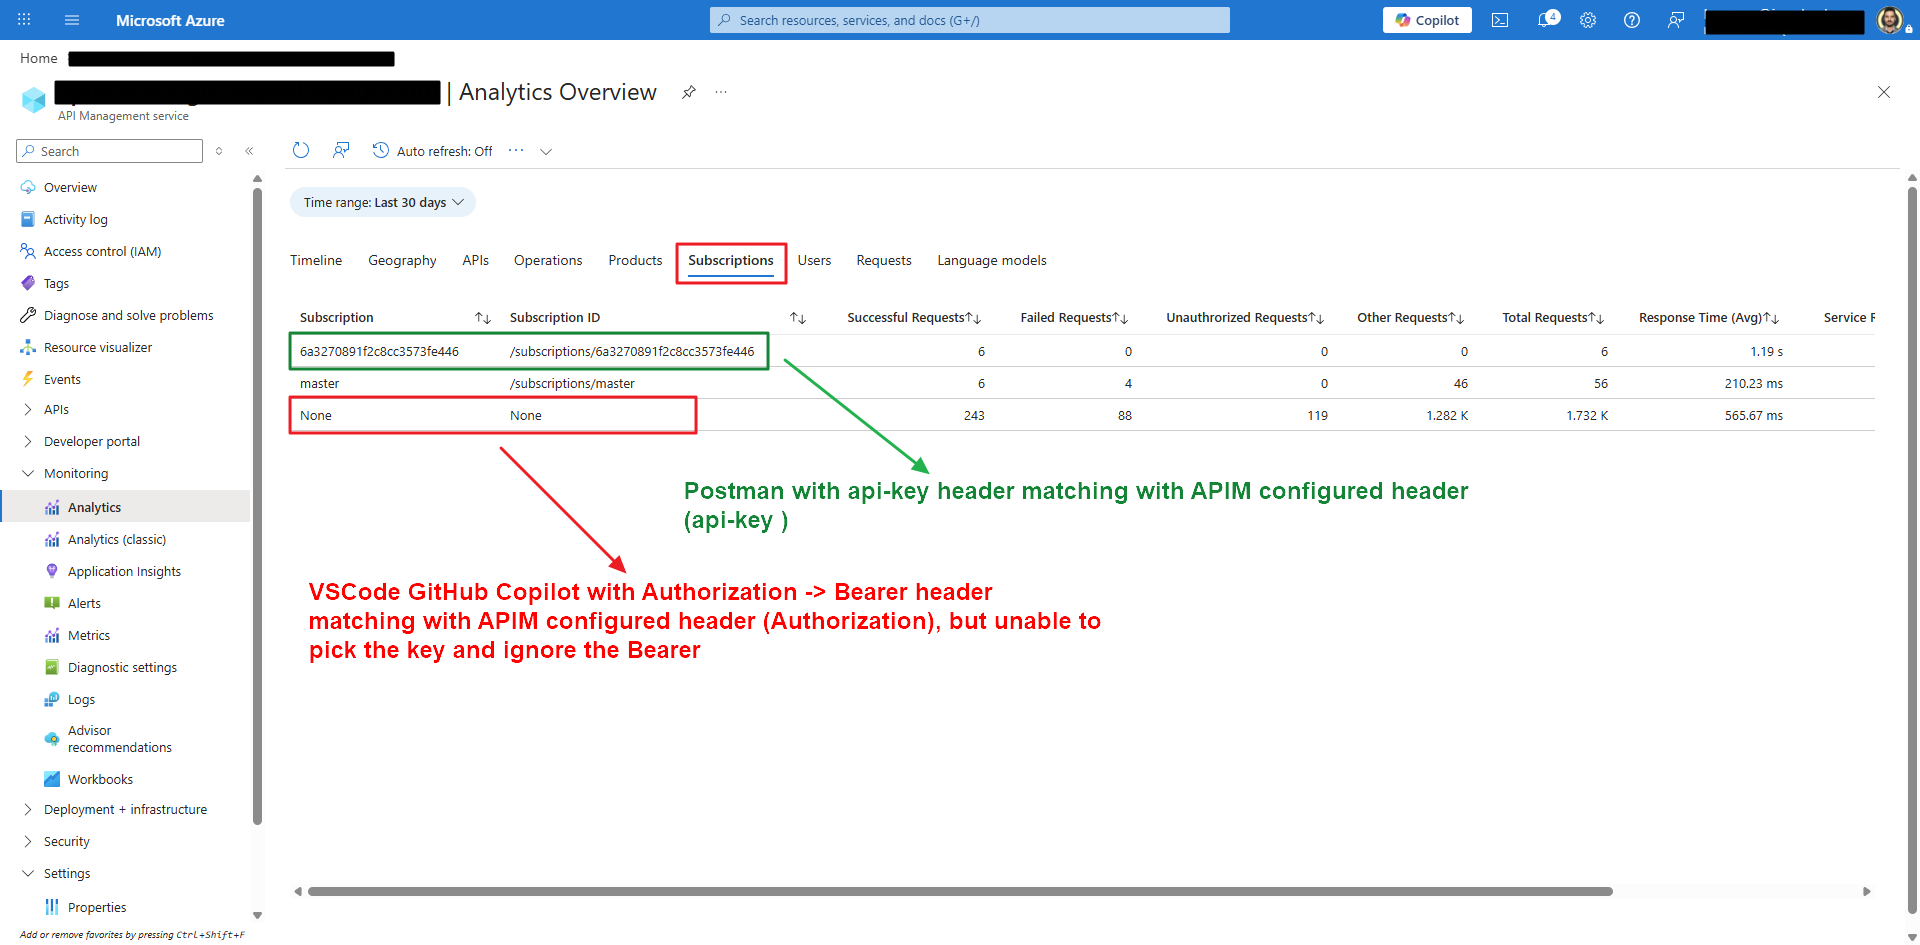
Task: Switch to the Products tab
Action: coord(635,260)
